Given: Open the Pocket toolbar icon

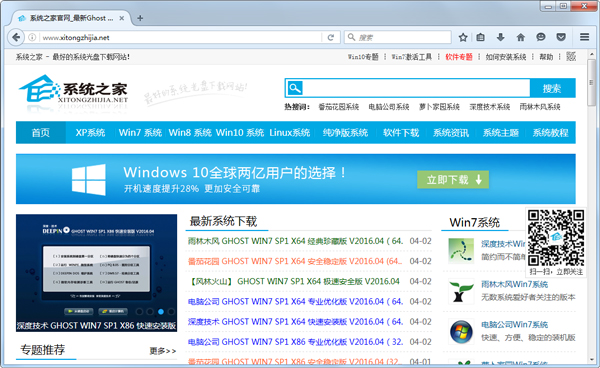Looking at the screenshot, I should point(561,37).
